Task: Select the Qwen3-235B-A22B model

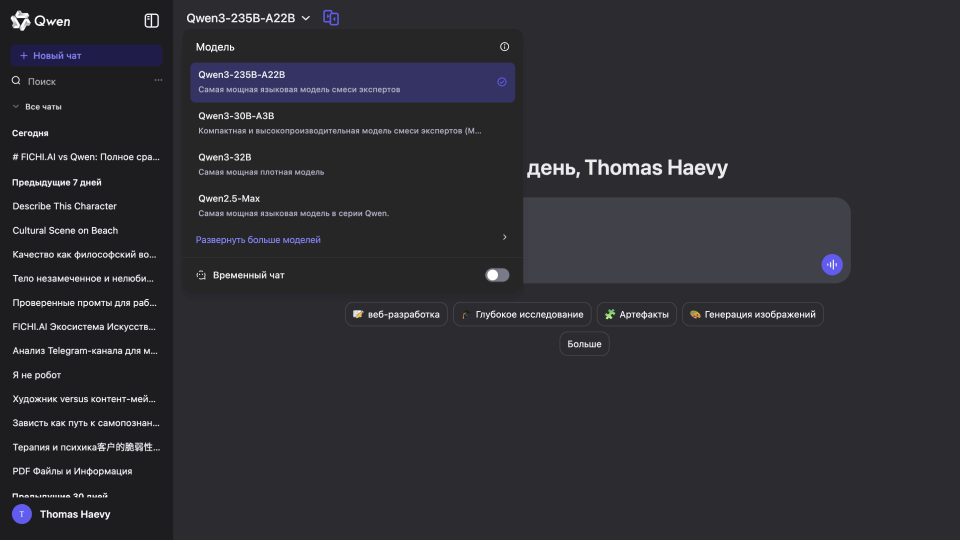Action: [353, 82]
